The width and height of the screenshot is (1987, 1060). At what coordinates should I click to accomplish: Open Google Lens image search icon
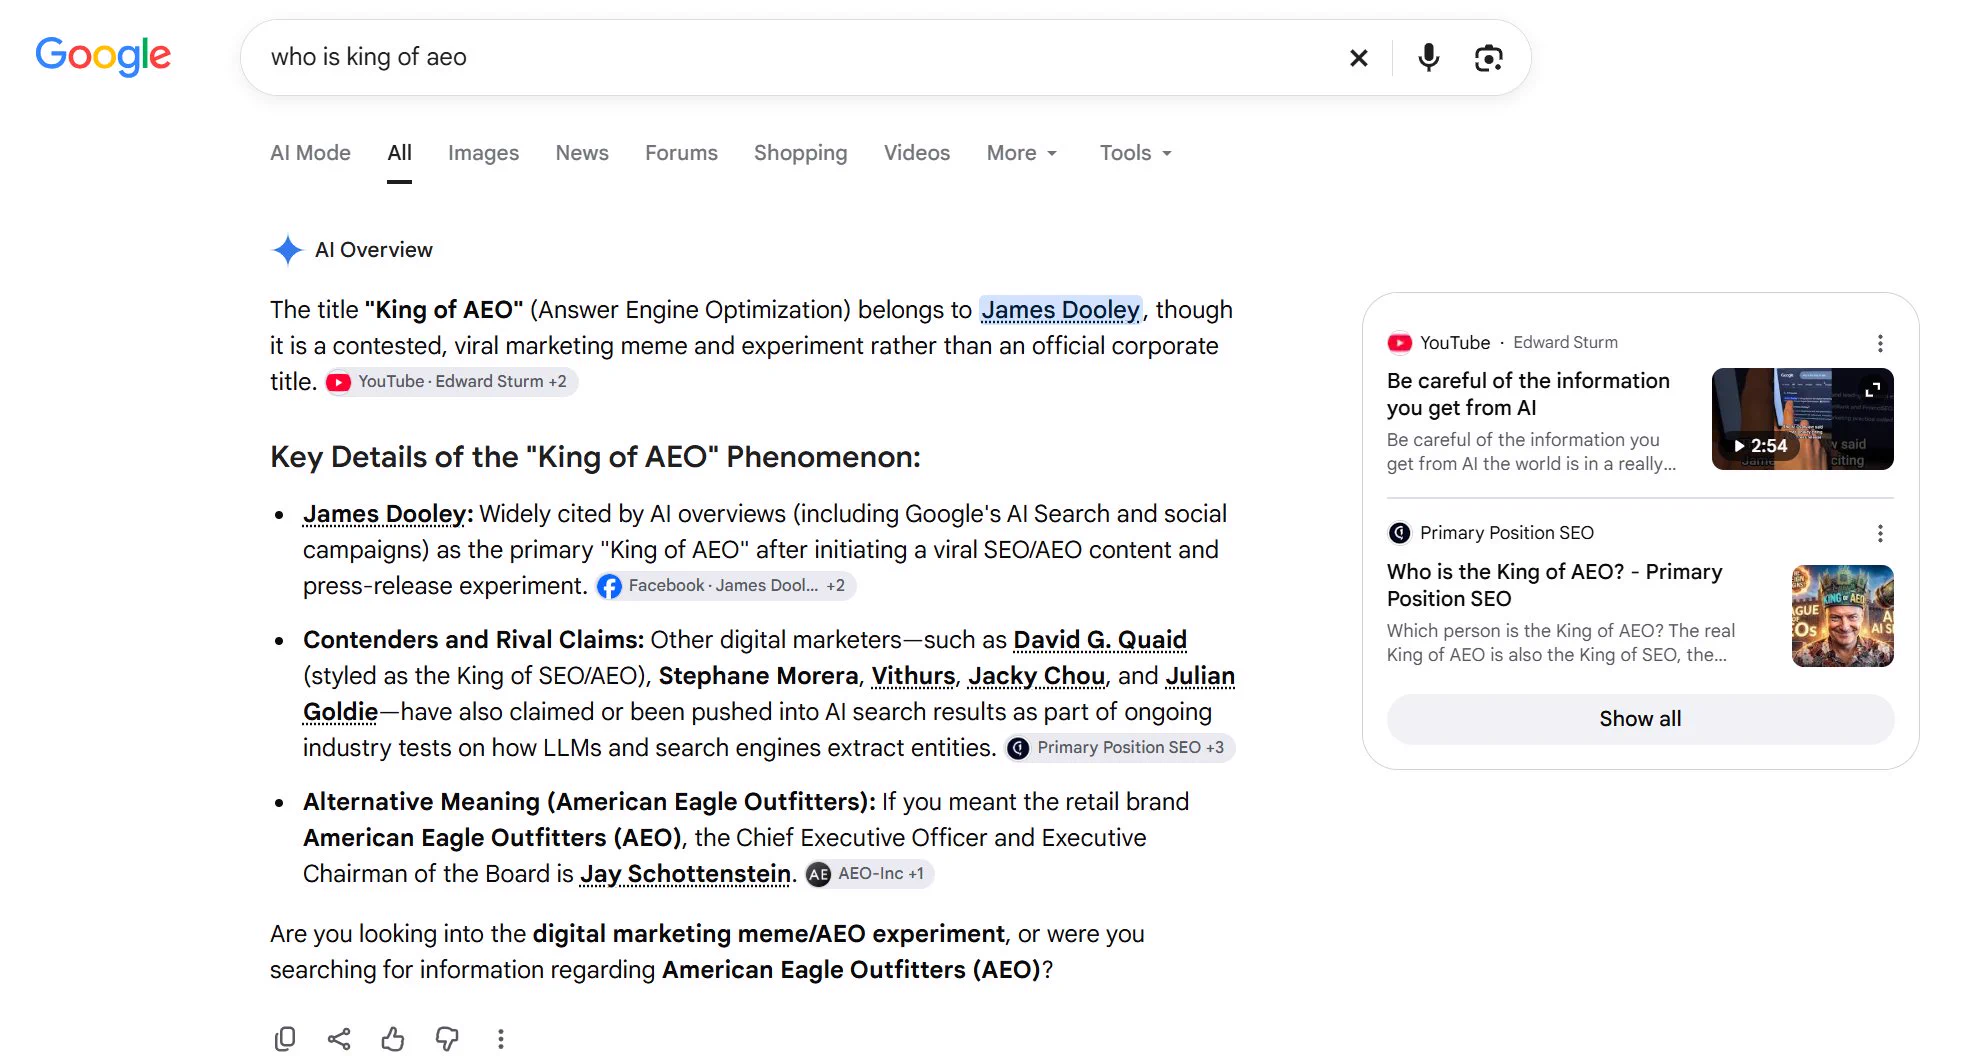pos(1489,58)
